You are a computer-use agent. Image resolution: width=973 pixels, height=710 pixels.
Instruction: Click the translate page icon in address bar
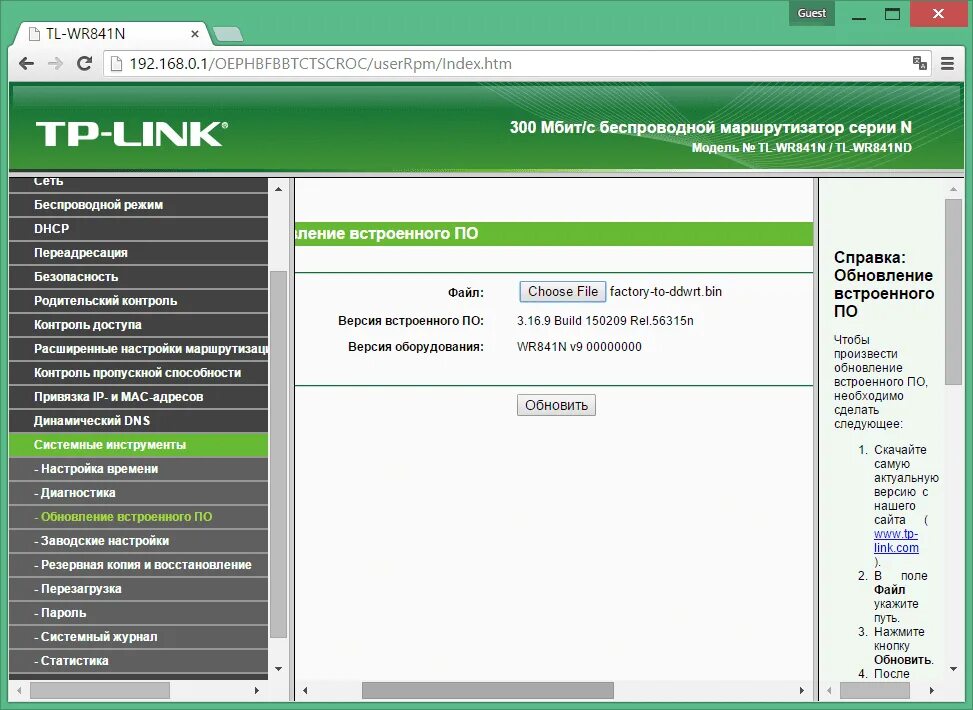[x=920, y=63]
